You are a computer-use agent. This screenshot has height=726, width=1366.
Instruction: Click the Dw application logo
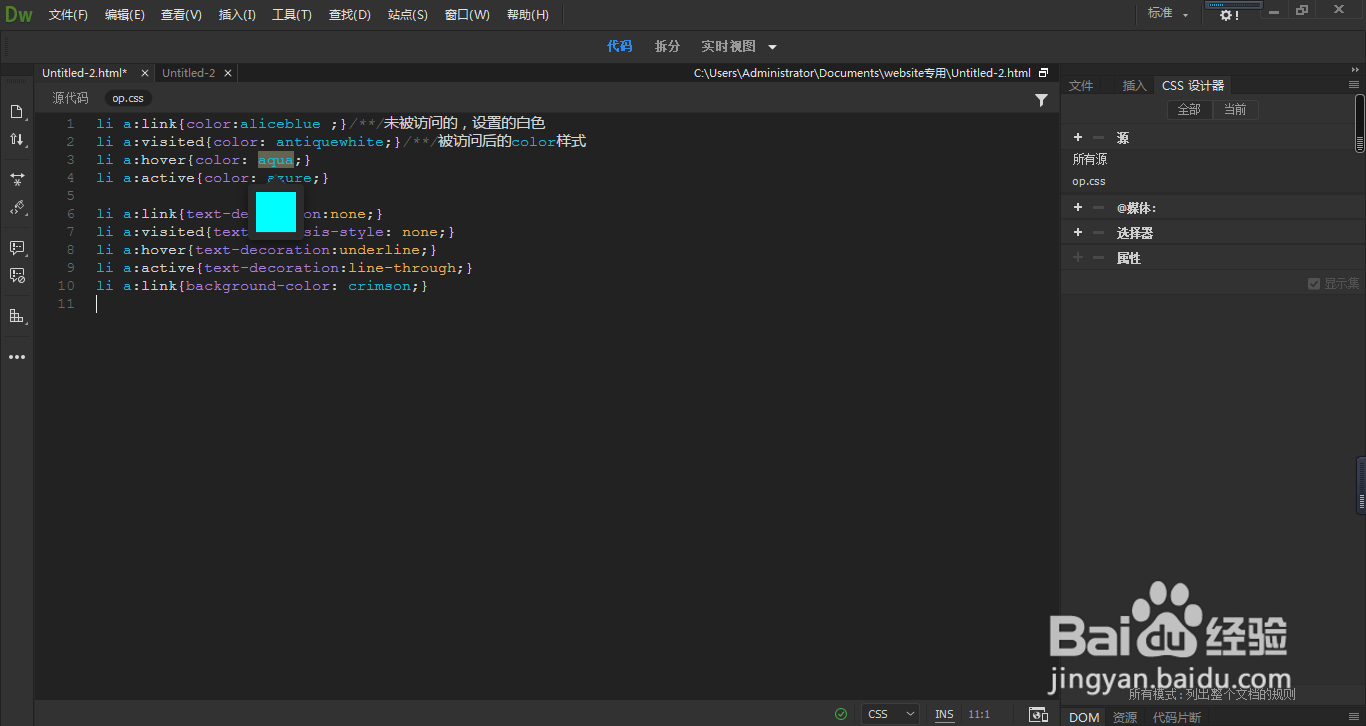tap(18, 14)
